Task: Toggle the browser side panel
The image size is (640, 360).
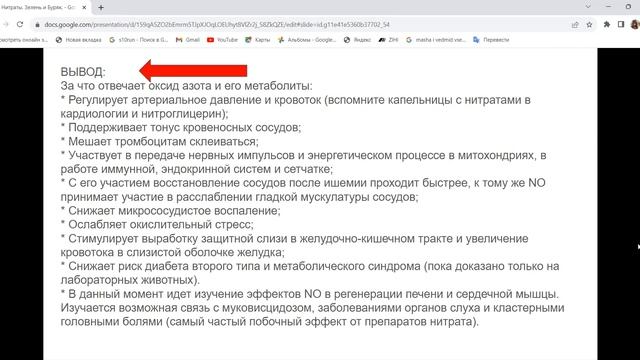Action: [621, 24]
